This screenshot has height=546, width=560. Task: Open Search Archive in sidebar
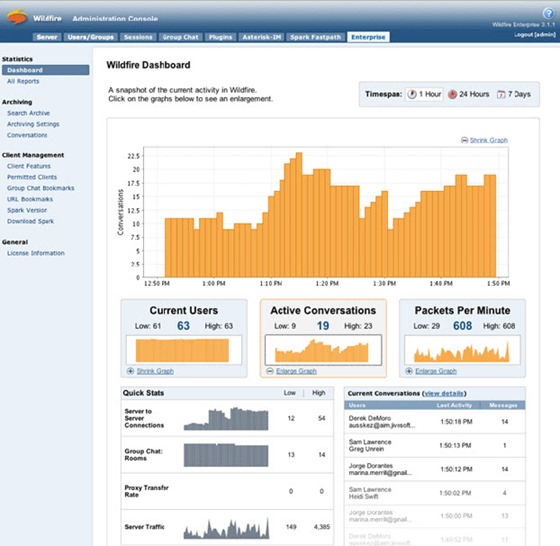pyautogui.click(x=29, y=113)
